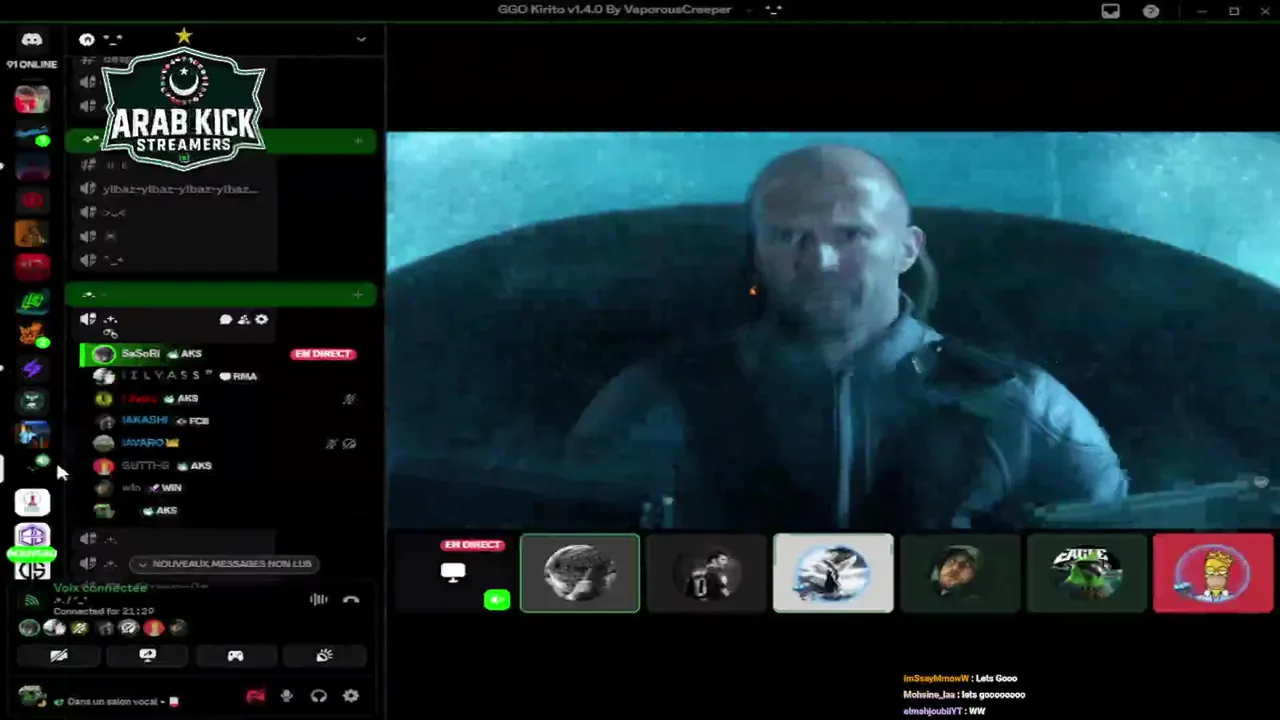Toggle headphones deafen in user panel
This screenshot has height=720, width=1280.
pos(319,696)
